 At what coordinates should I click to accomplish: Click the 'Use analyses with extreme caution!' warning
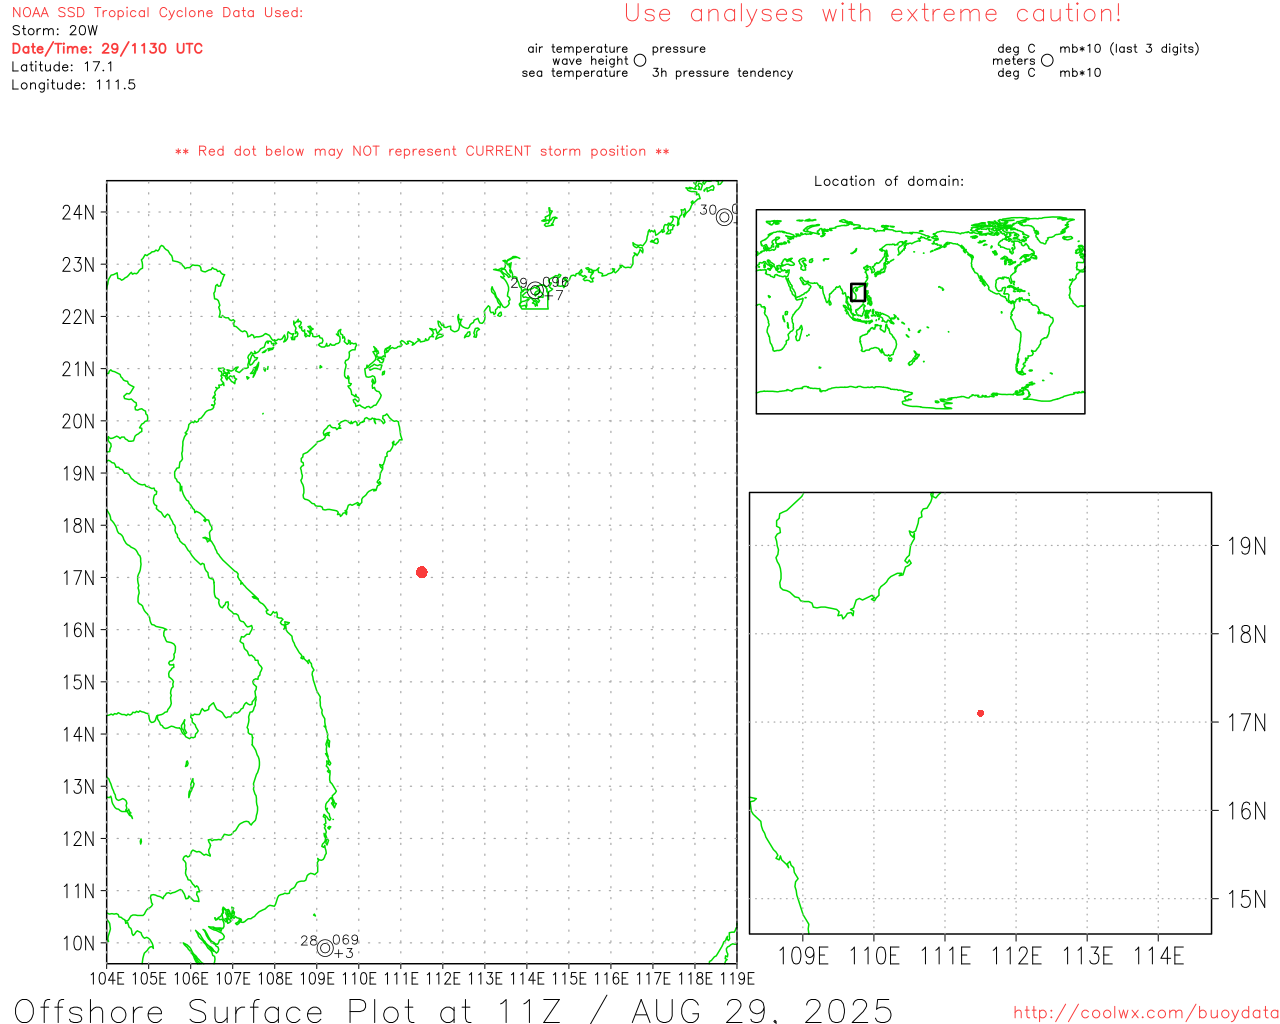point(873,14)
